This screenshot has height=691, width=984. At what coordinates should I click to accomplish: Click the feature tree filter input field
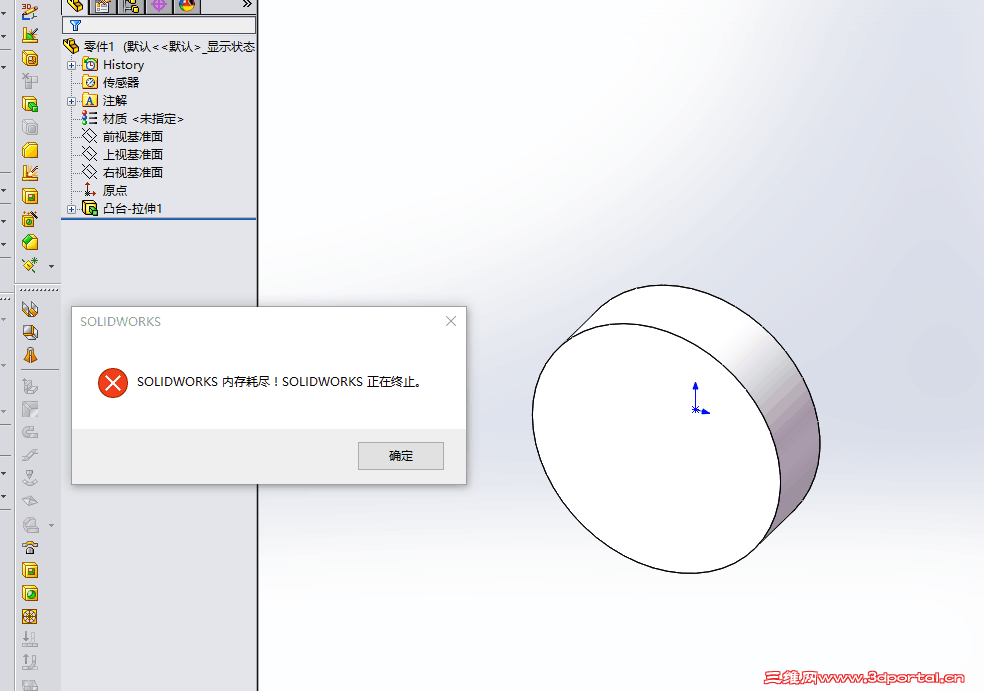tap(159, 25)
